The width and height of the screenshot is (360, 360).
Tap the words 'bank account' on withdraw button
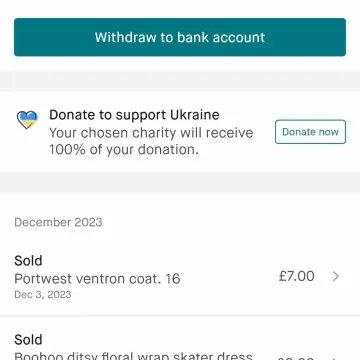(221, 37)
